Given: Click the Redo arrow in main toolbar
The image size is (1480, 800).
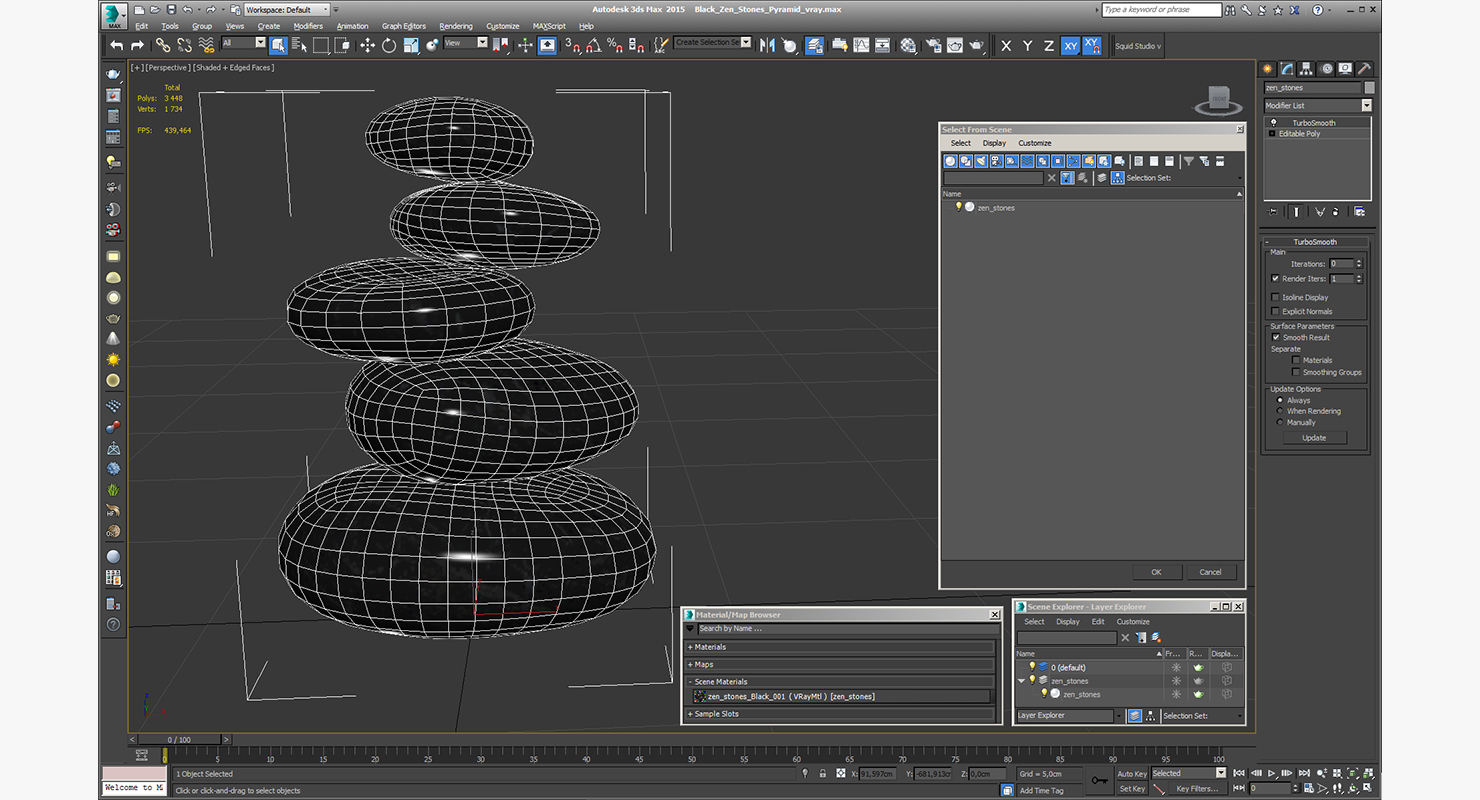Looking at the screenshot, I should (x=137, y=45).
